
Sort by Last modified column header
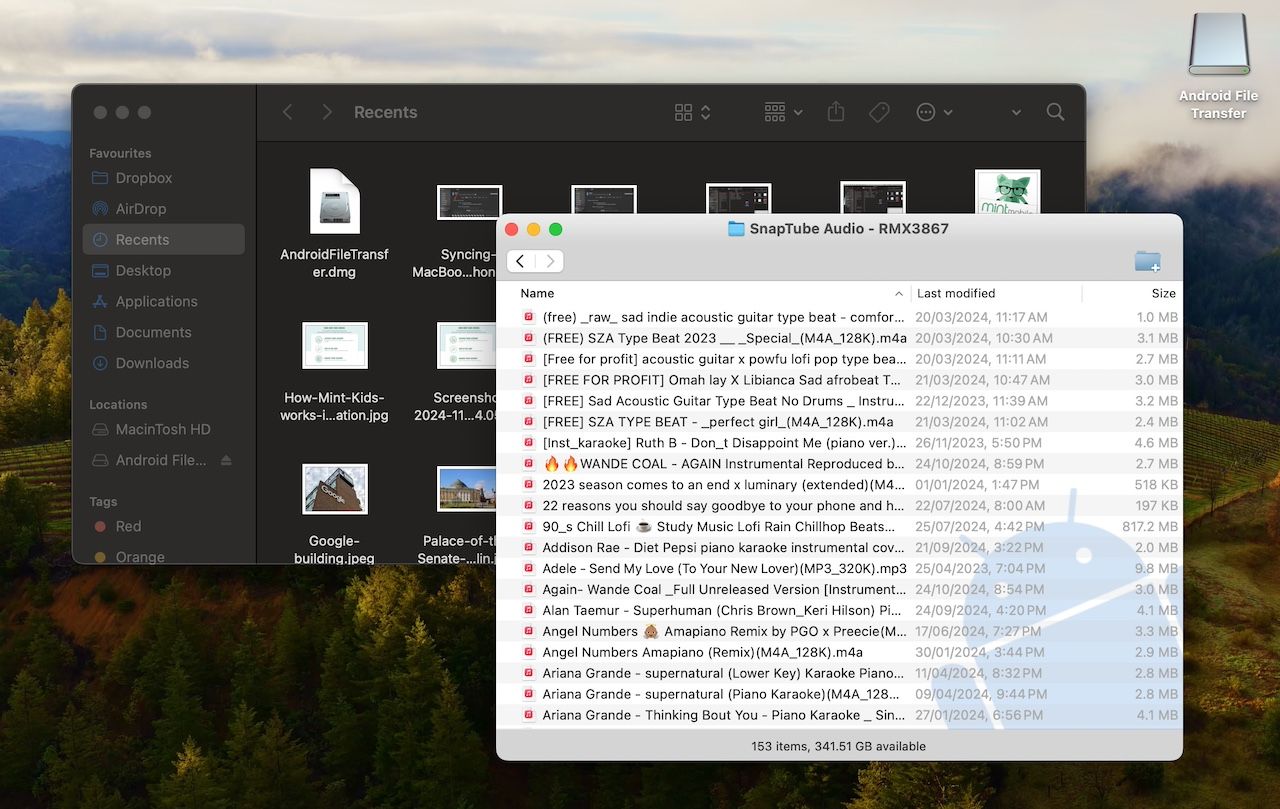[956, 293]
